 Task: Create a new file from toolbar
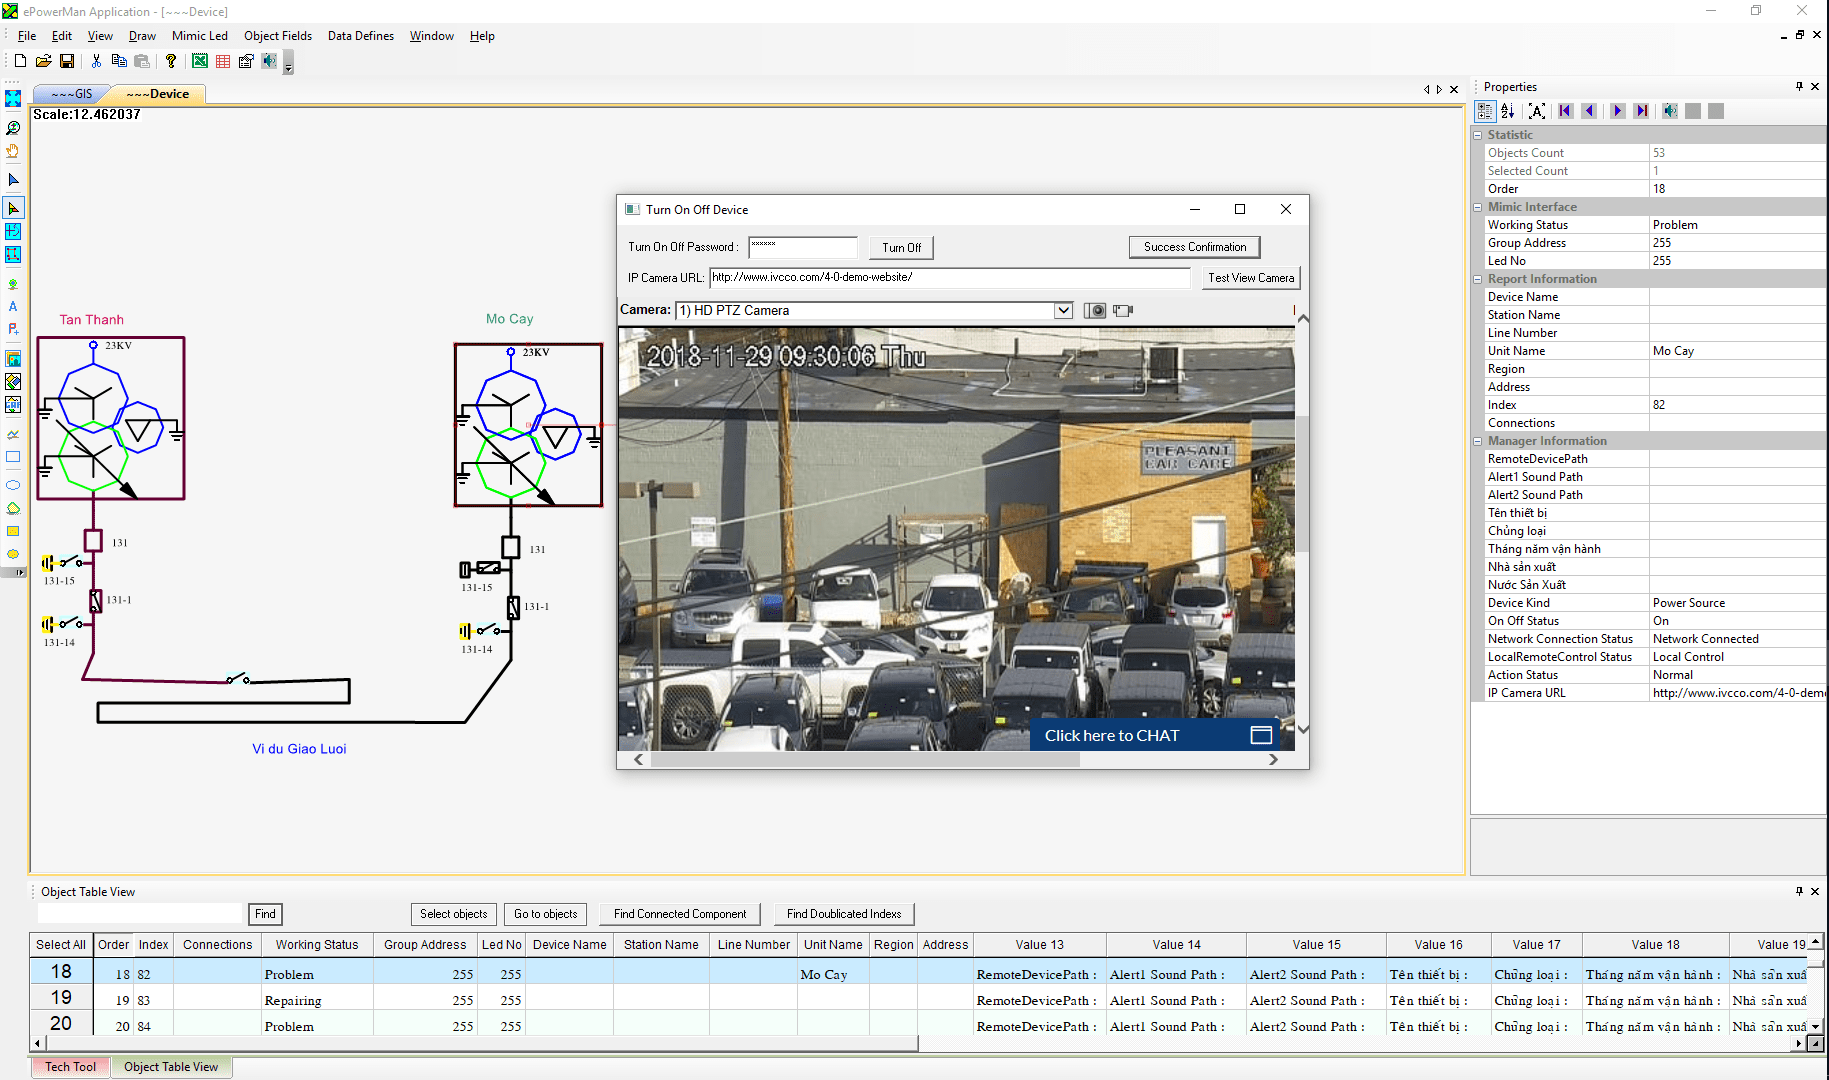click(20, 61)
